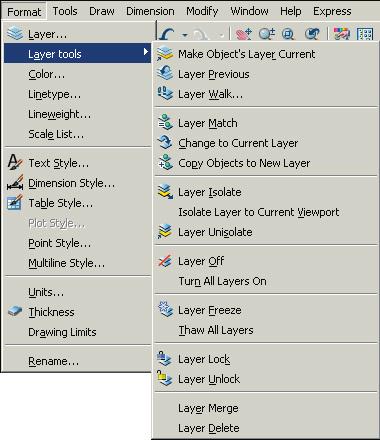Click the Layer stack icon in Format menu

pos(15,34)
